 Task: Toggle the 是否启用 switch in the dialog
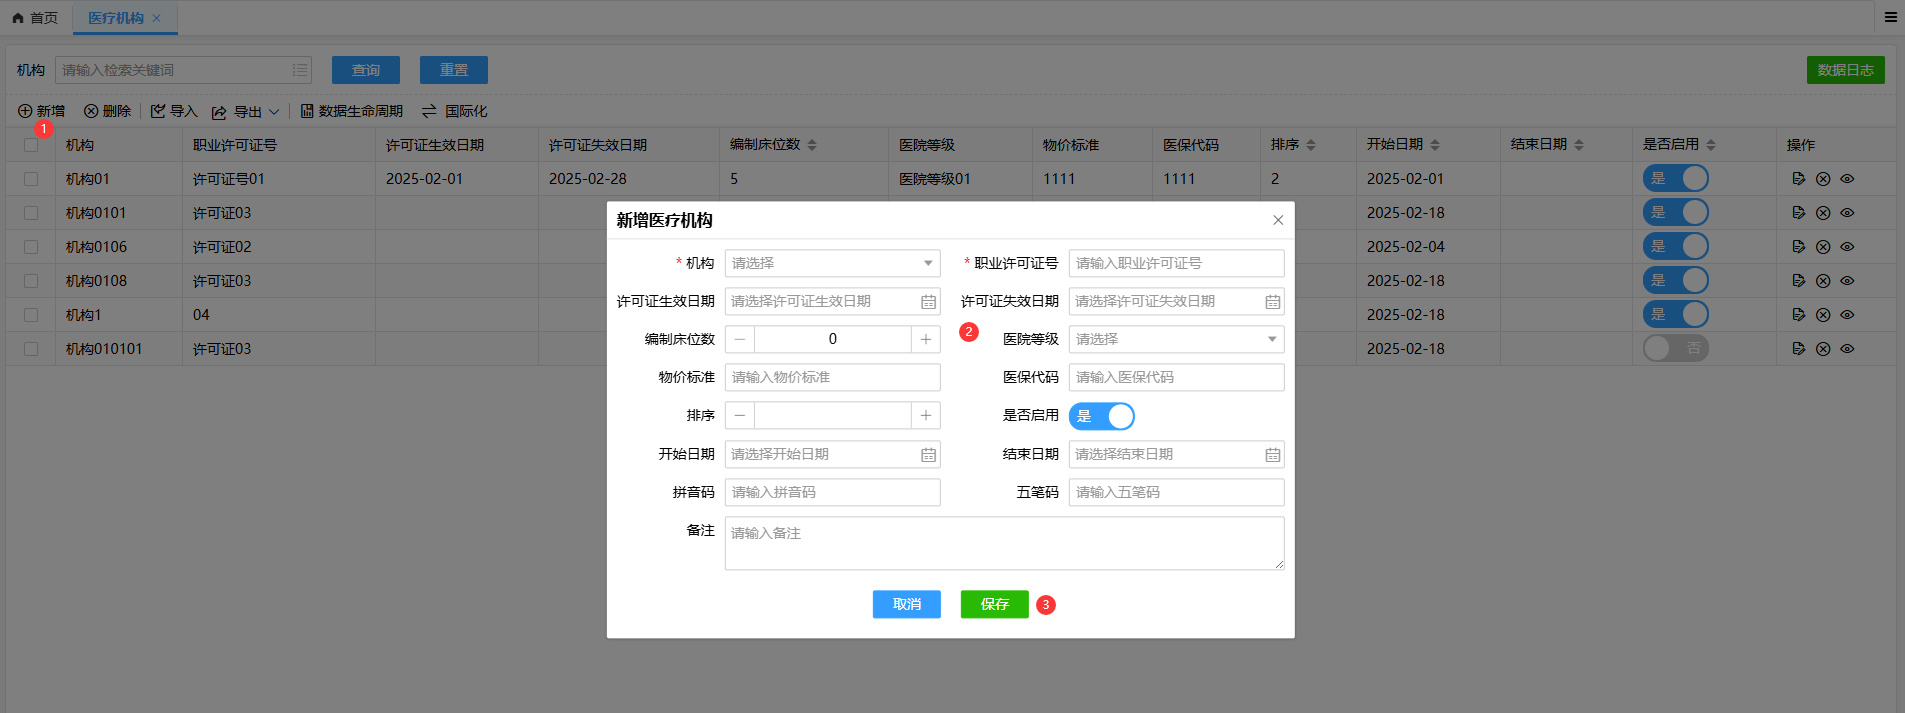pos(1101,416)
